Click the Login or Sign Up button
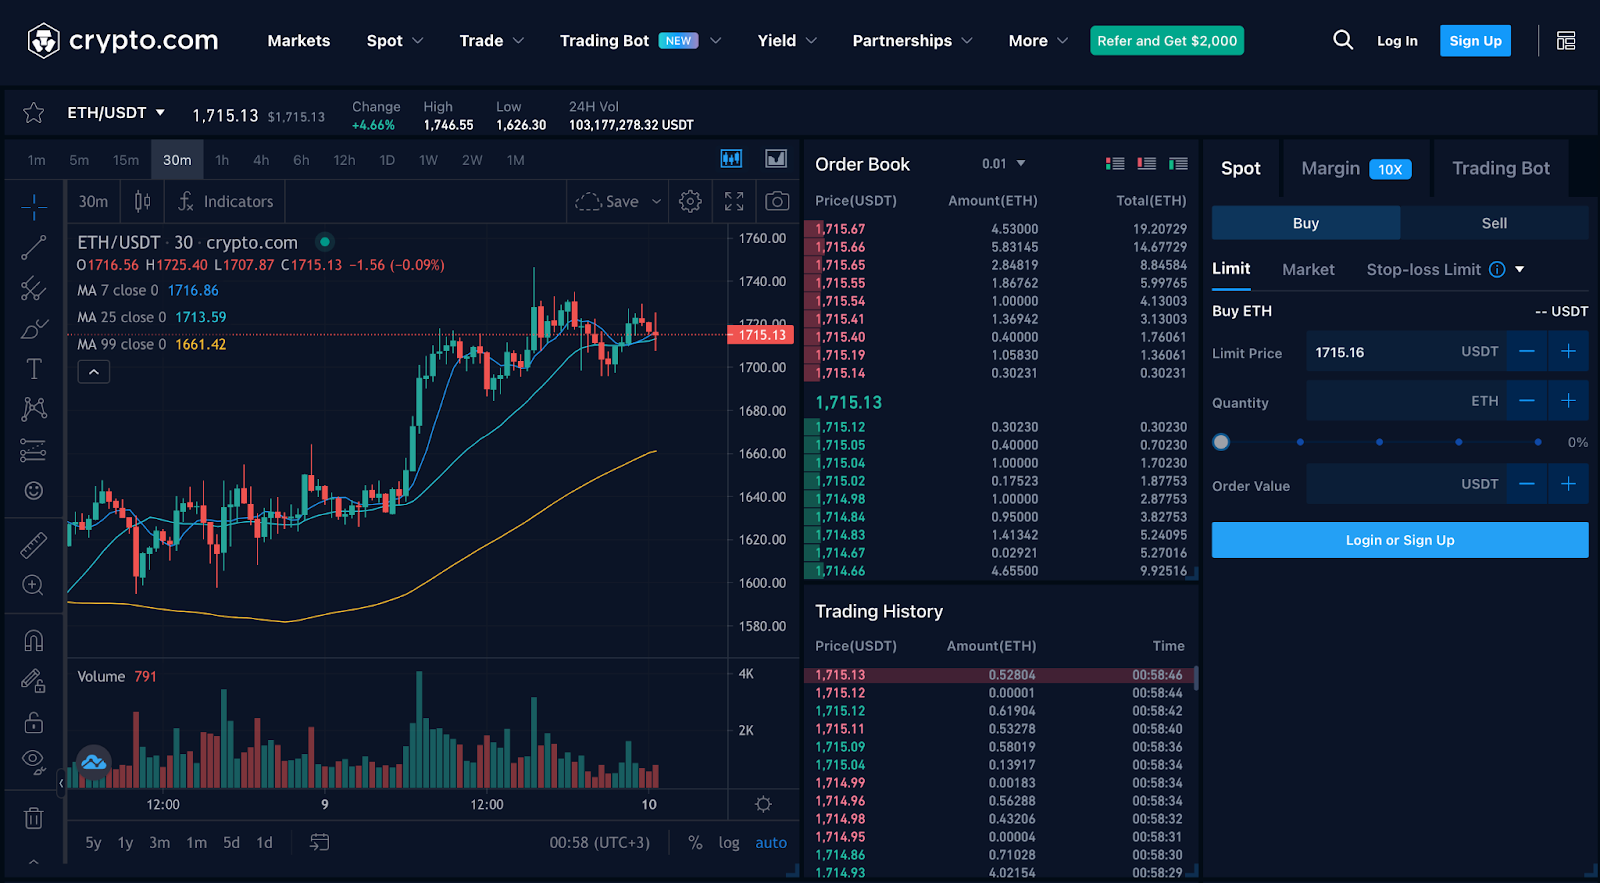The height and width of the screenshot is (883, 1600). 1400,540
